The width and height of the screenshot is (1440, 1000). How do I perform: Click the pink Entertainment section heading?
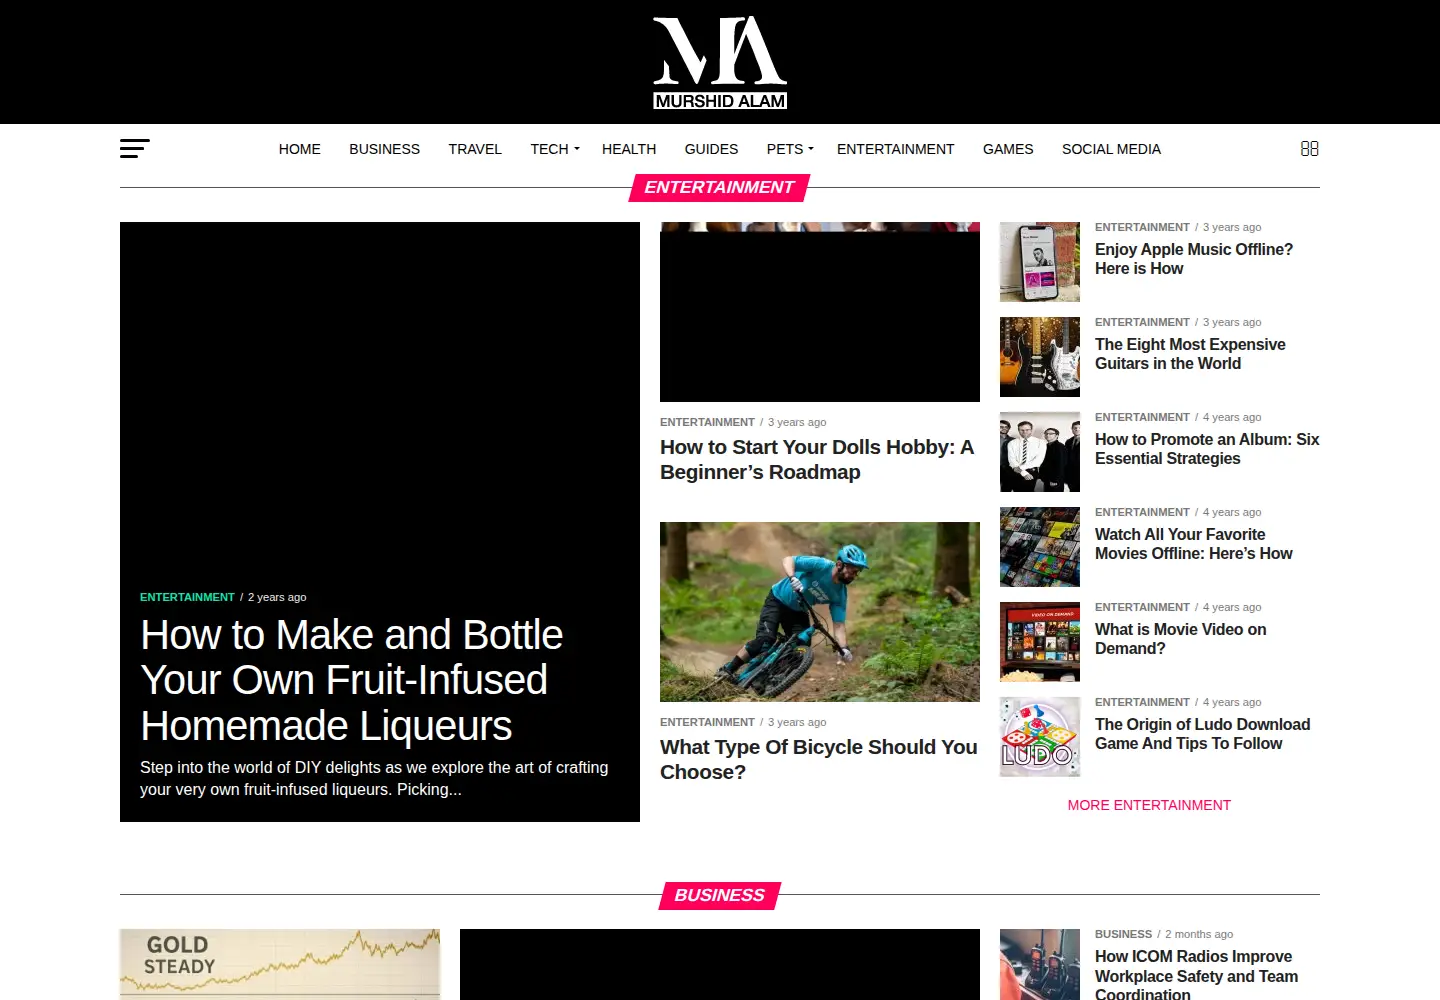point(719,187)
